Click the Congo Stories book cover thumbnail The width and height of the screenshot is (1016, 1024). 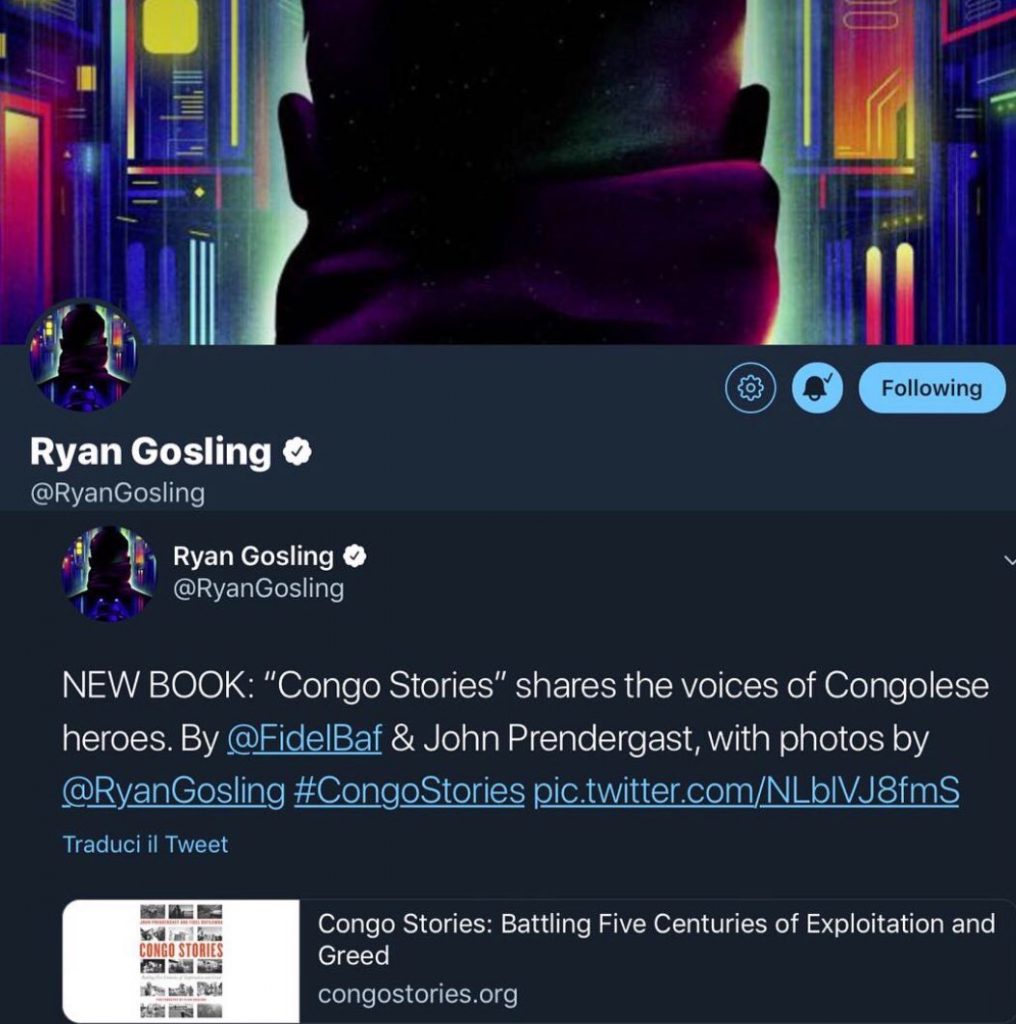click(x=181, y=961)
